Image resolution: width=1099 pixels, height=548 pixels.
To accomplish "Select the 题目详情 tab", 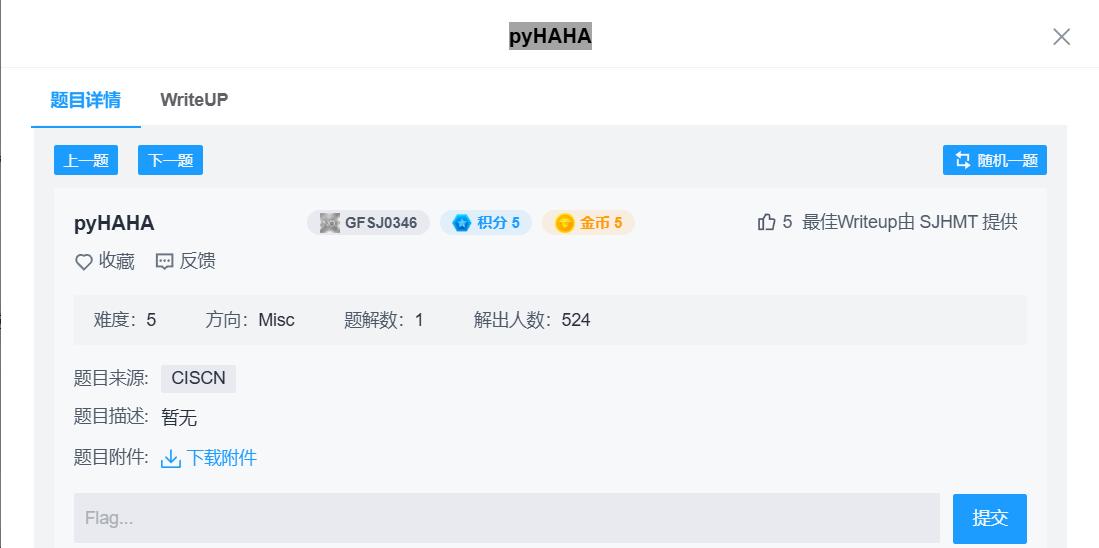I will click(86, 100).
